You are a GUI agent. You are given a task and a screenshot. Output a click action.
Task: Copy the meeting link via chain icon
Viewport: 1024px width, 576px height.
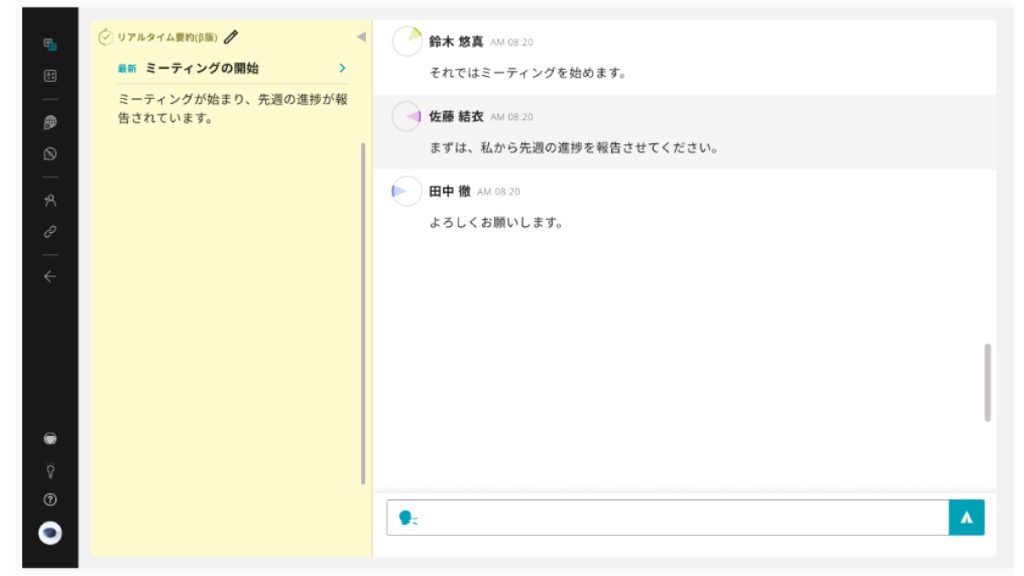point(50,231)
